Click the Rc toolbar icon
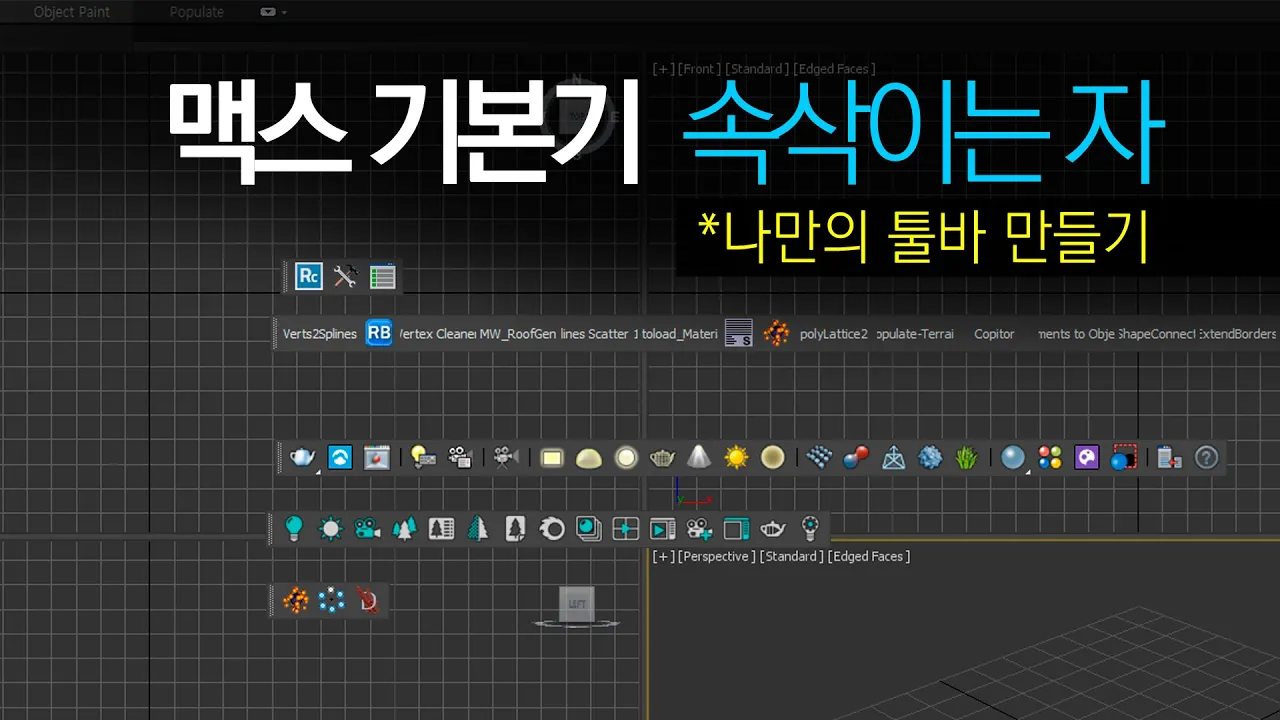This screenshot has width=1280, height=720. tap(309, 276)
